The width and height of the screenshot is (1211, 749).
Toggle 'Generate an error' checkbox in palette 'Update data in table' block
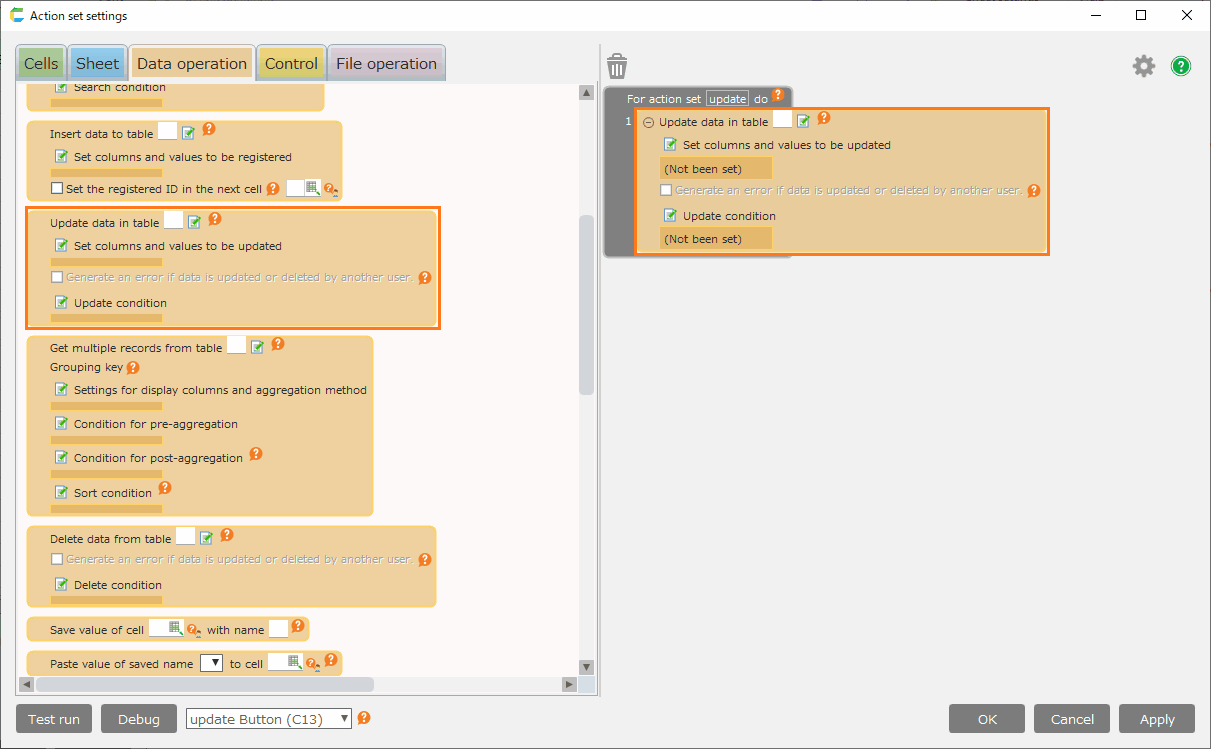[x=57, y=277]
